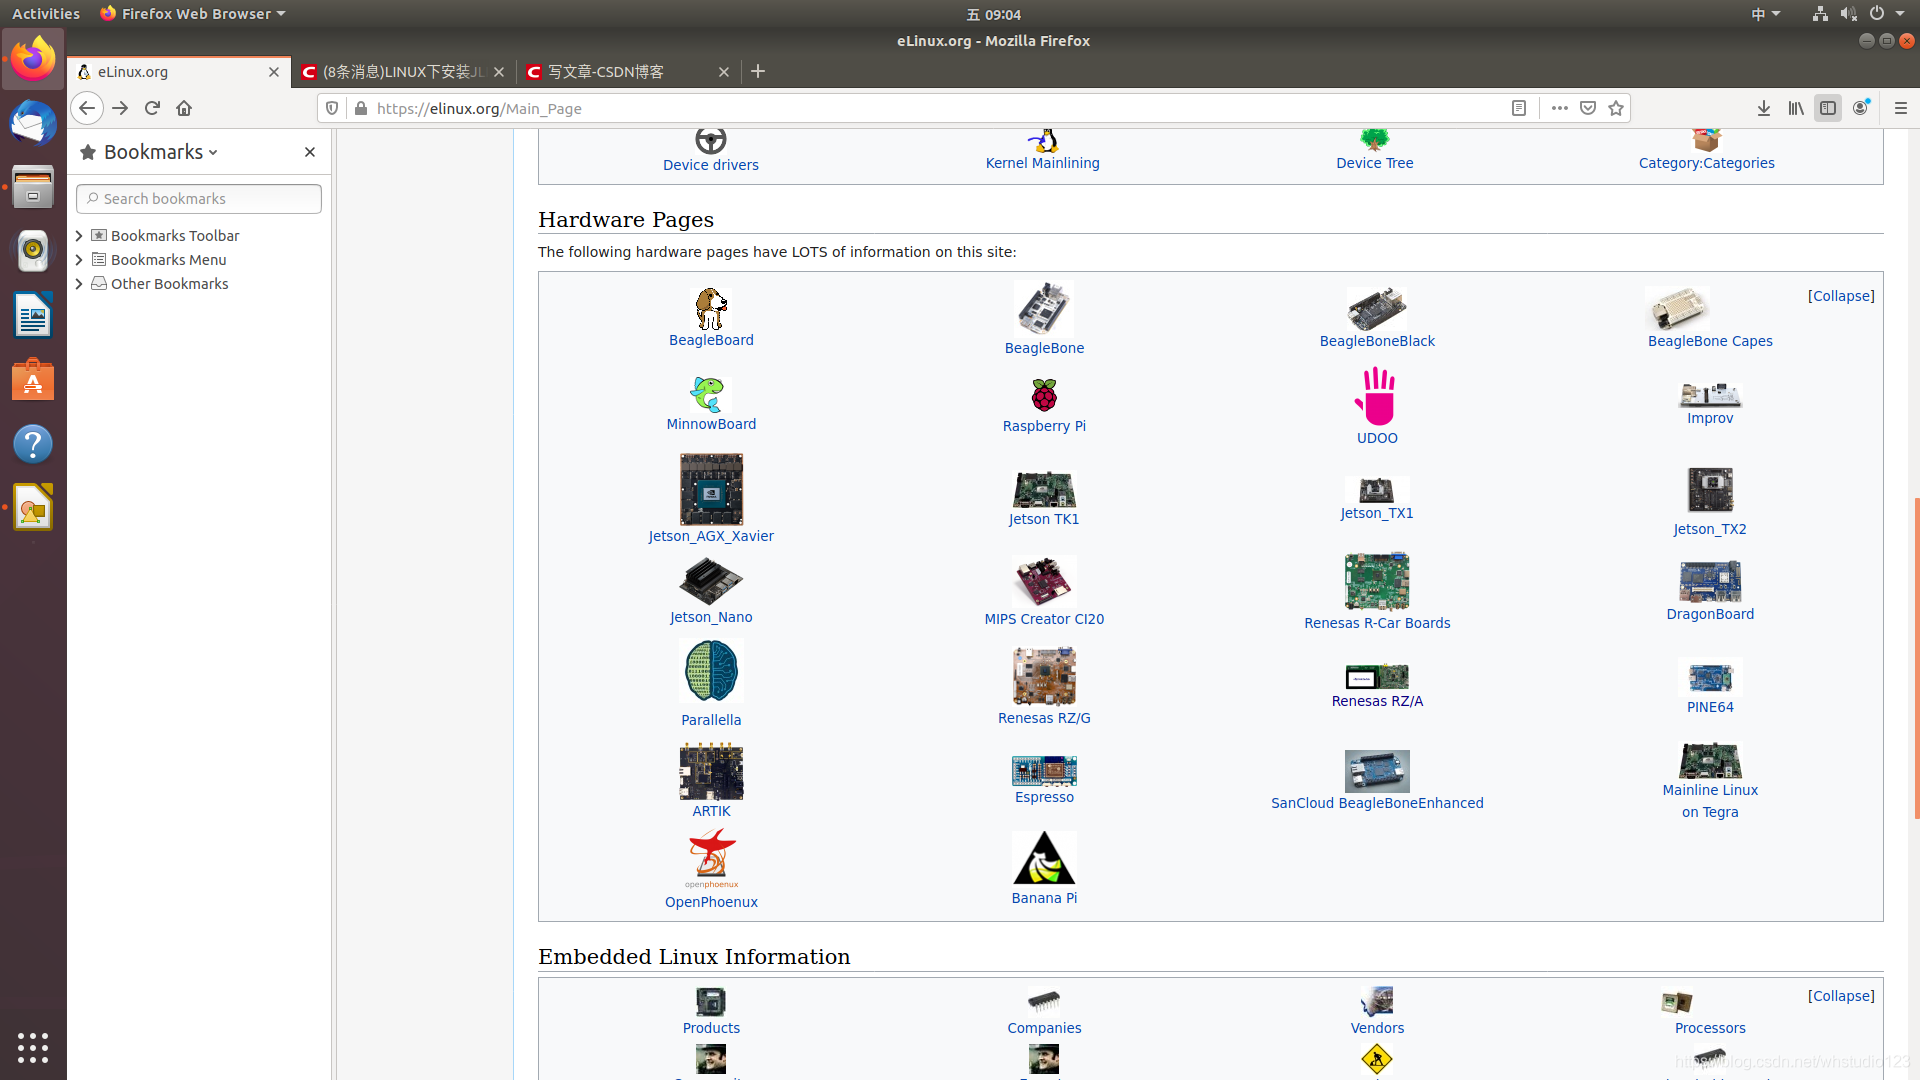
Task: Open Help from the dock
Action: pos(33,444)
